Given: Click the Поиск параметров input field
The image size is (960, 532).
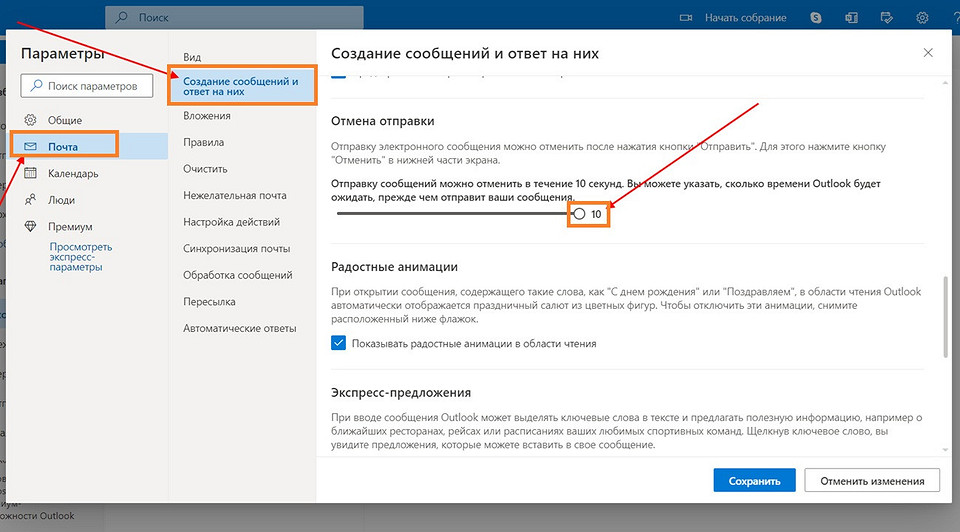Looking at the screenshot, I should (86, 86).
